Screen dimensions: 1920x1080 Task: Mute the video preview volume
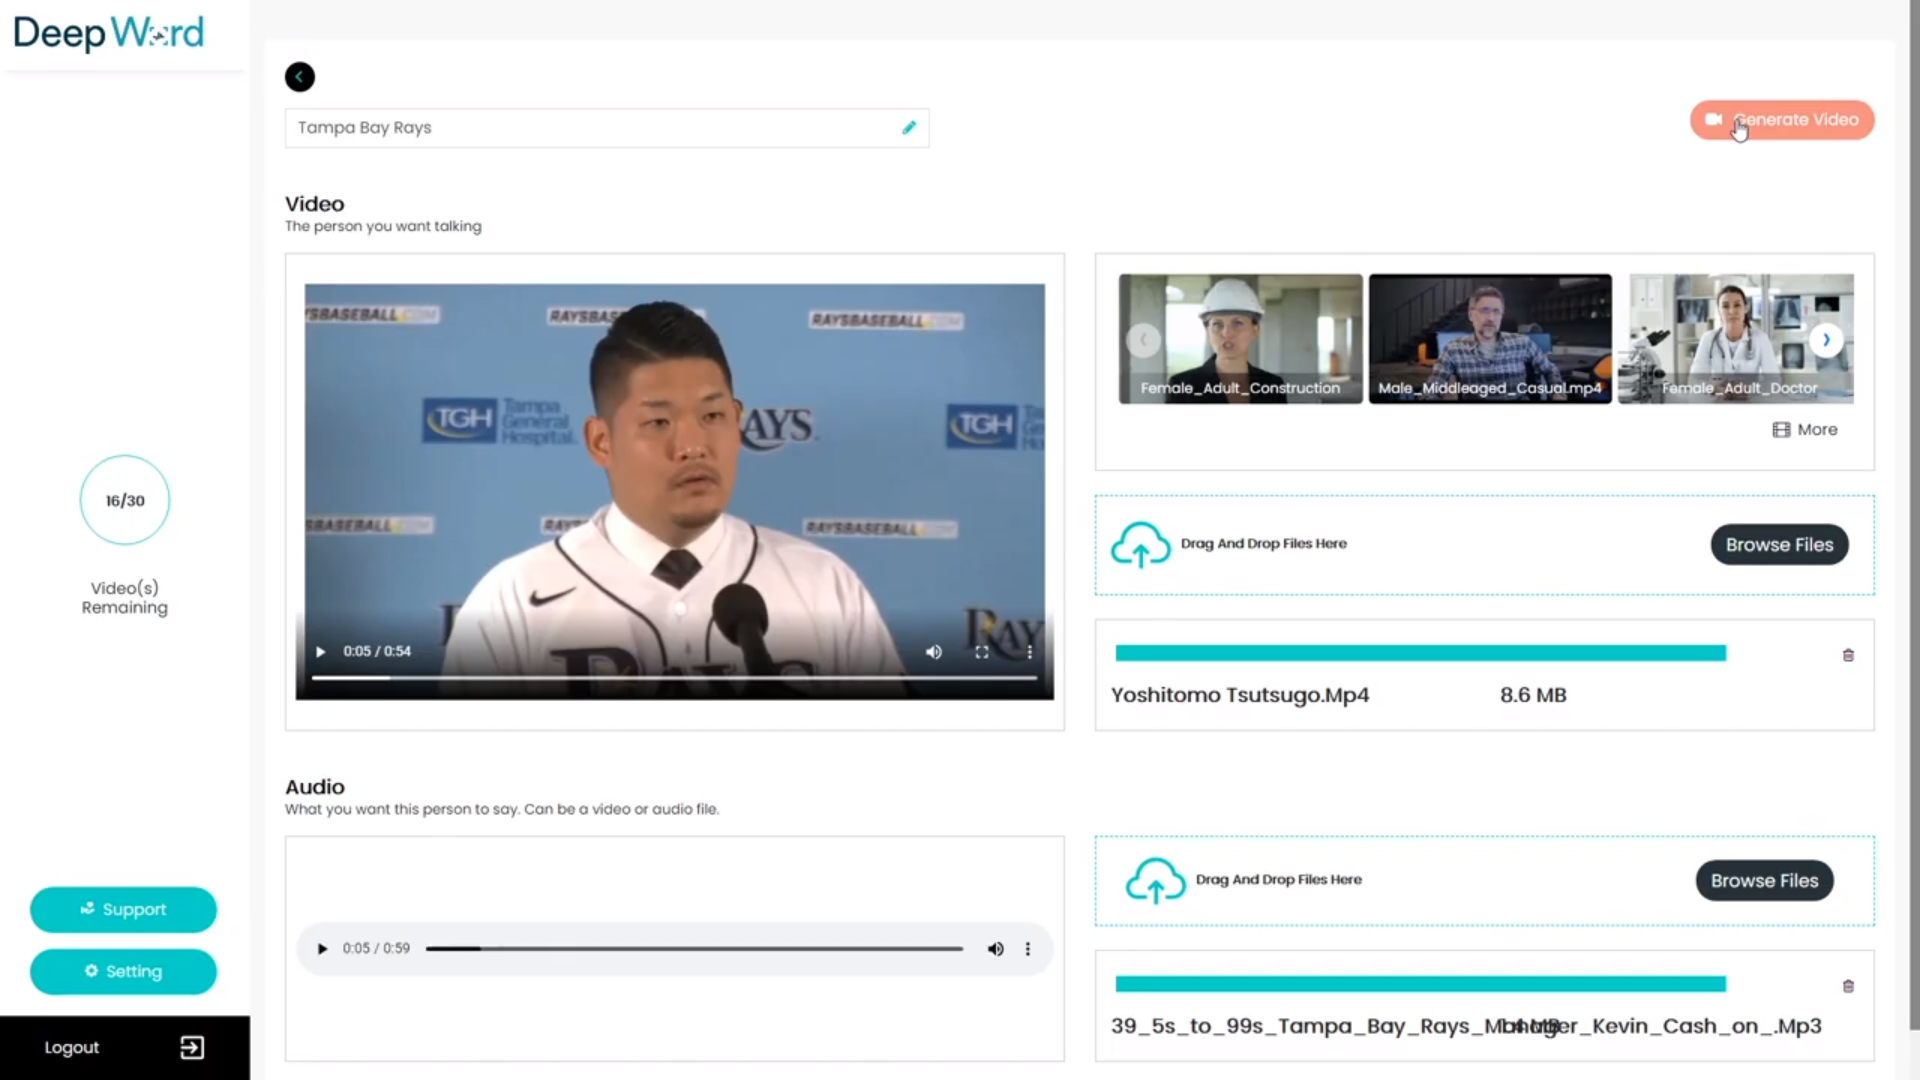[x=933, y=652]
